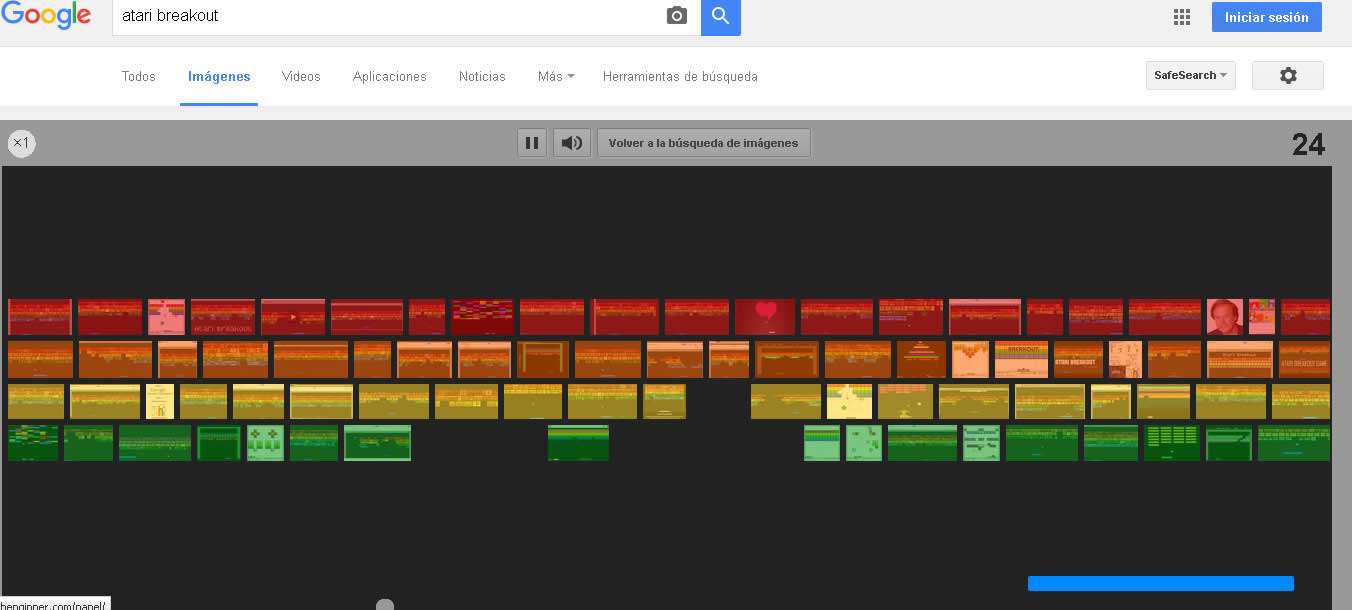Open the "Videos" tab
The image size is (1352, 610).
pos(301,76)
